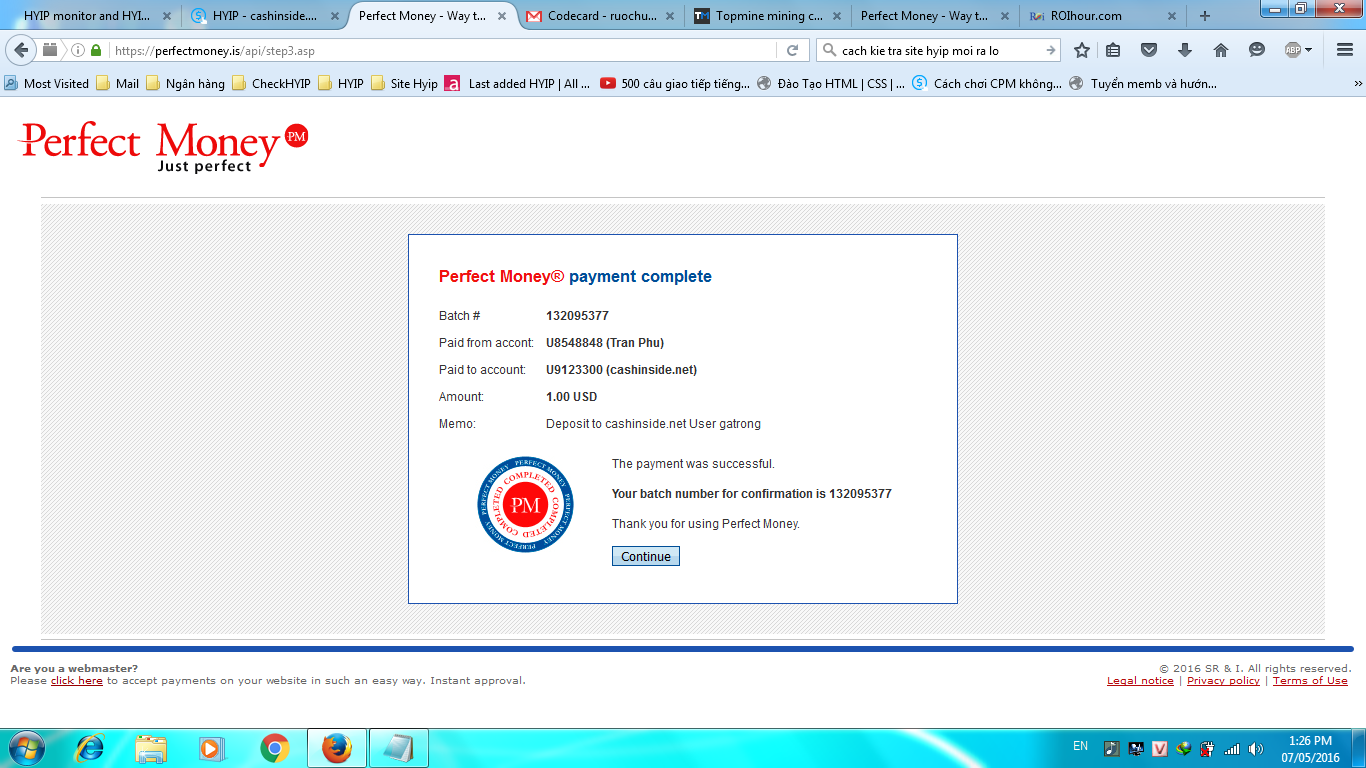Screen dimensions: 1366x768
Task: Open the Firefox hamburger menu
Action: pyautogui.click(x=1345, y=50)
